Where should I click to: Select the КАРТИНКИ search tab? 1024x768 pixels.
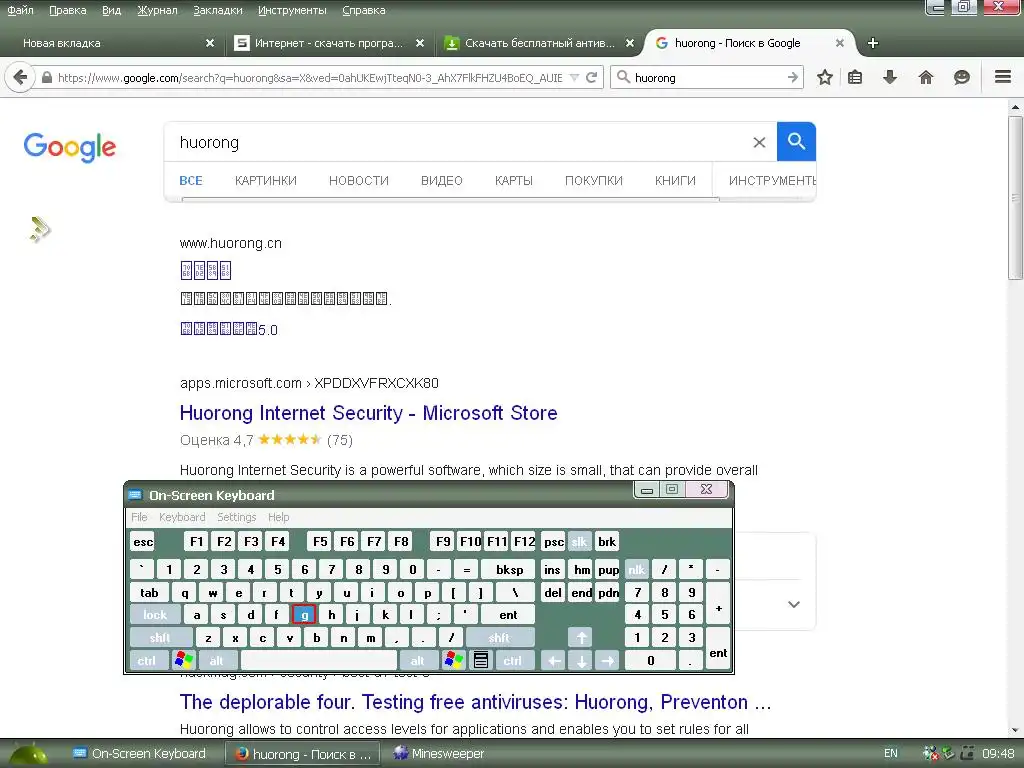pos(266,181)
